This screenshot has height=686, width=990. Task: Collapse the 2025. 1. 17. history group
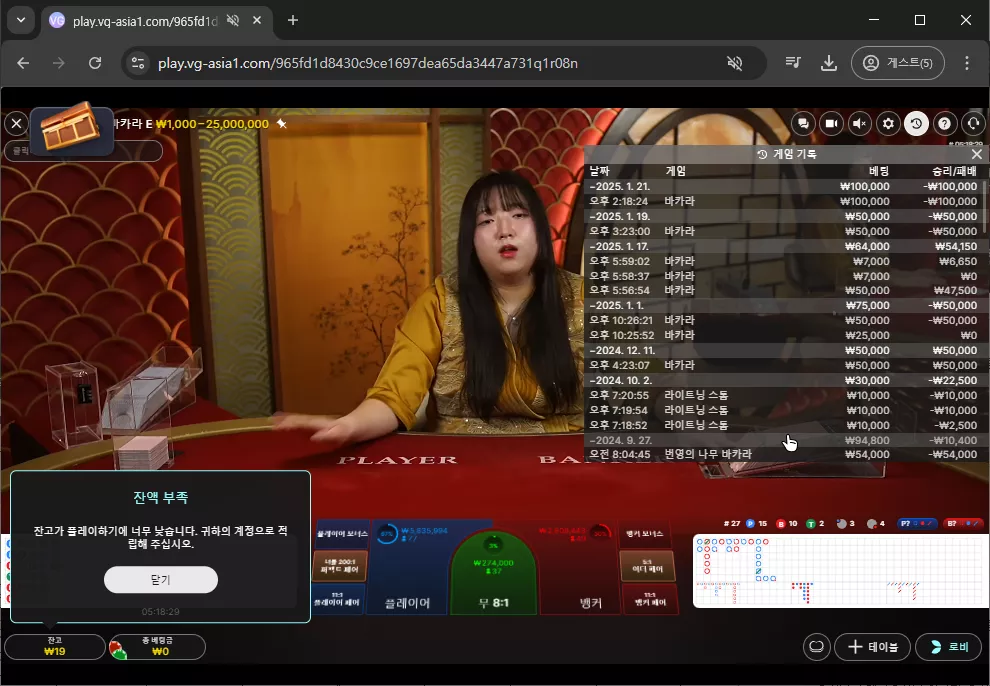(x=783, y=246)
